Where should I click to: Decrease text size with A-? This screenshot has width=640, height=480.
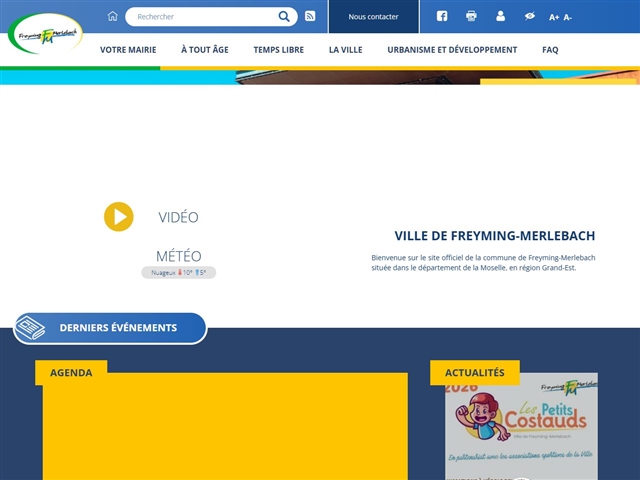(x=568, y=17)
